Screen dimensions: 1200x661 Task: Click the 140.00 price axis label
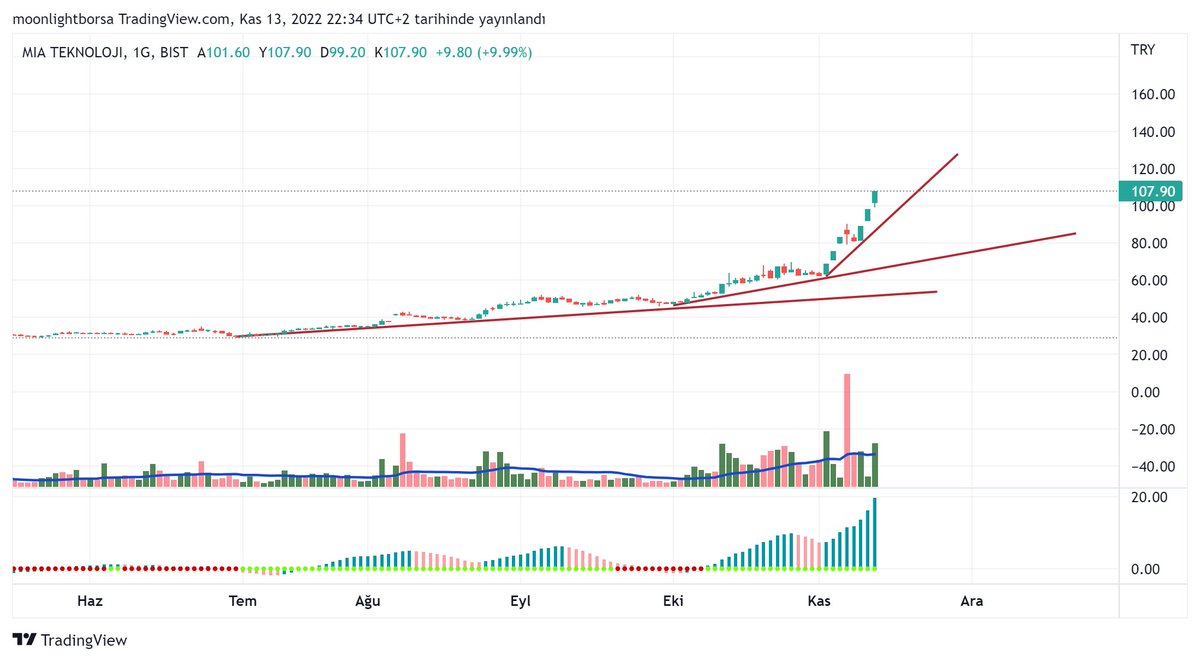1152,132
